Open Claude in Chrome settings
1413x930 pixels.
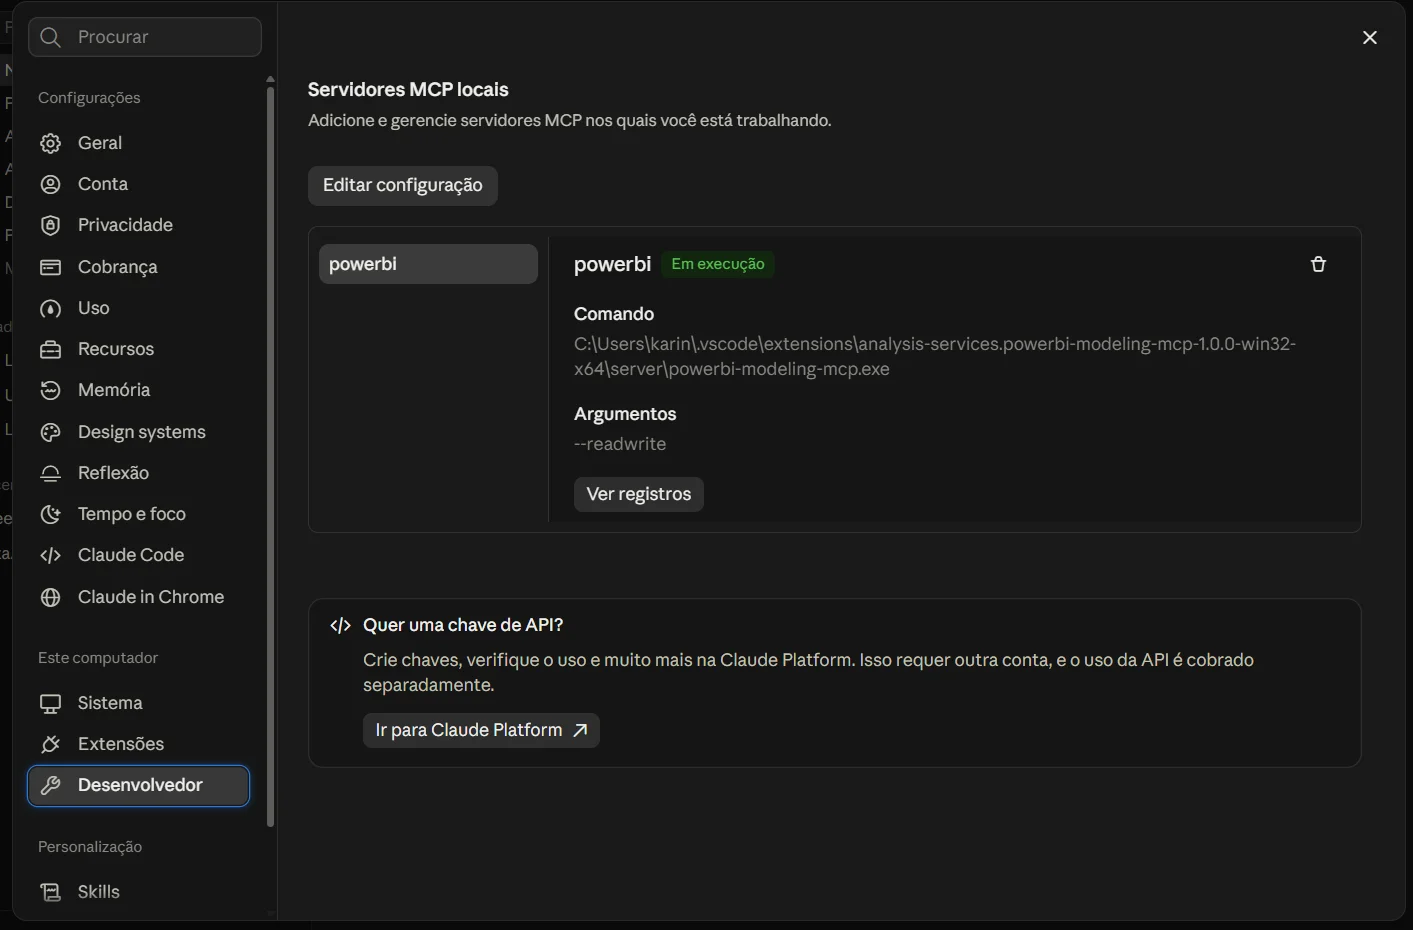tap(138, 597)
